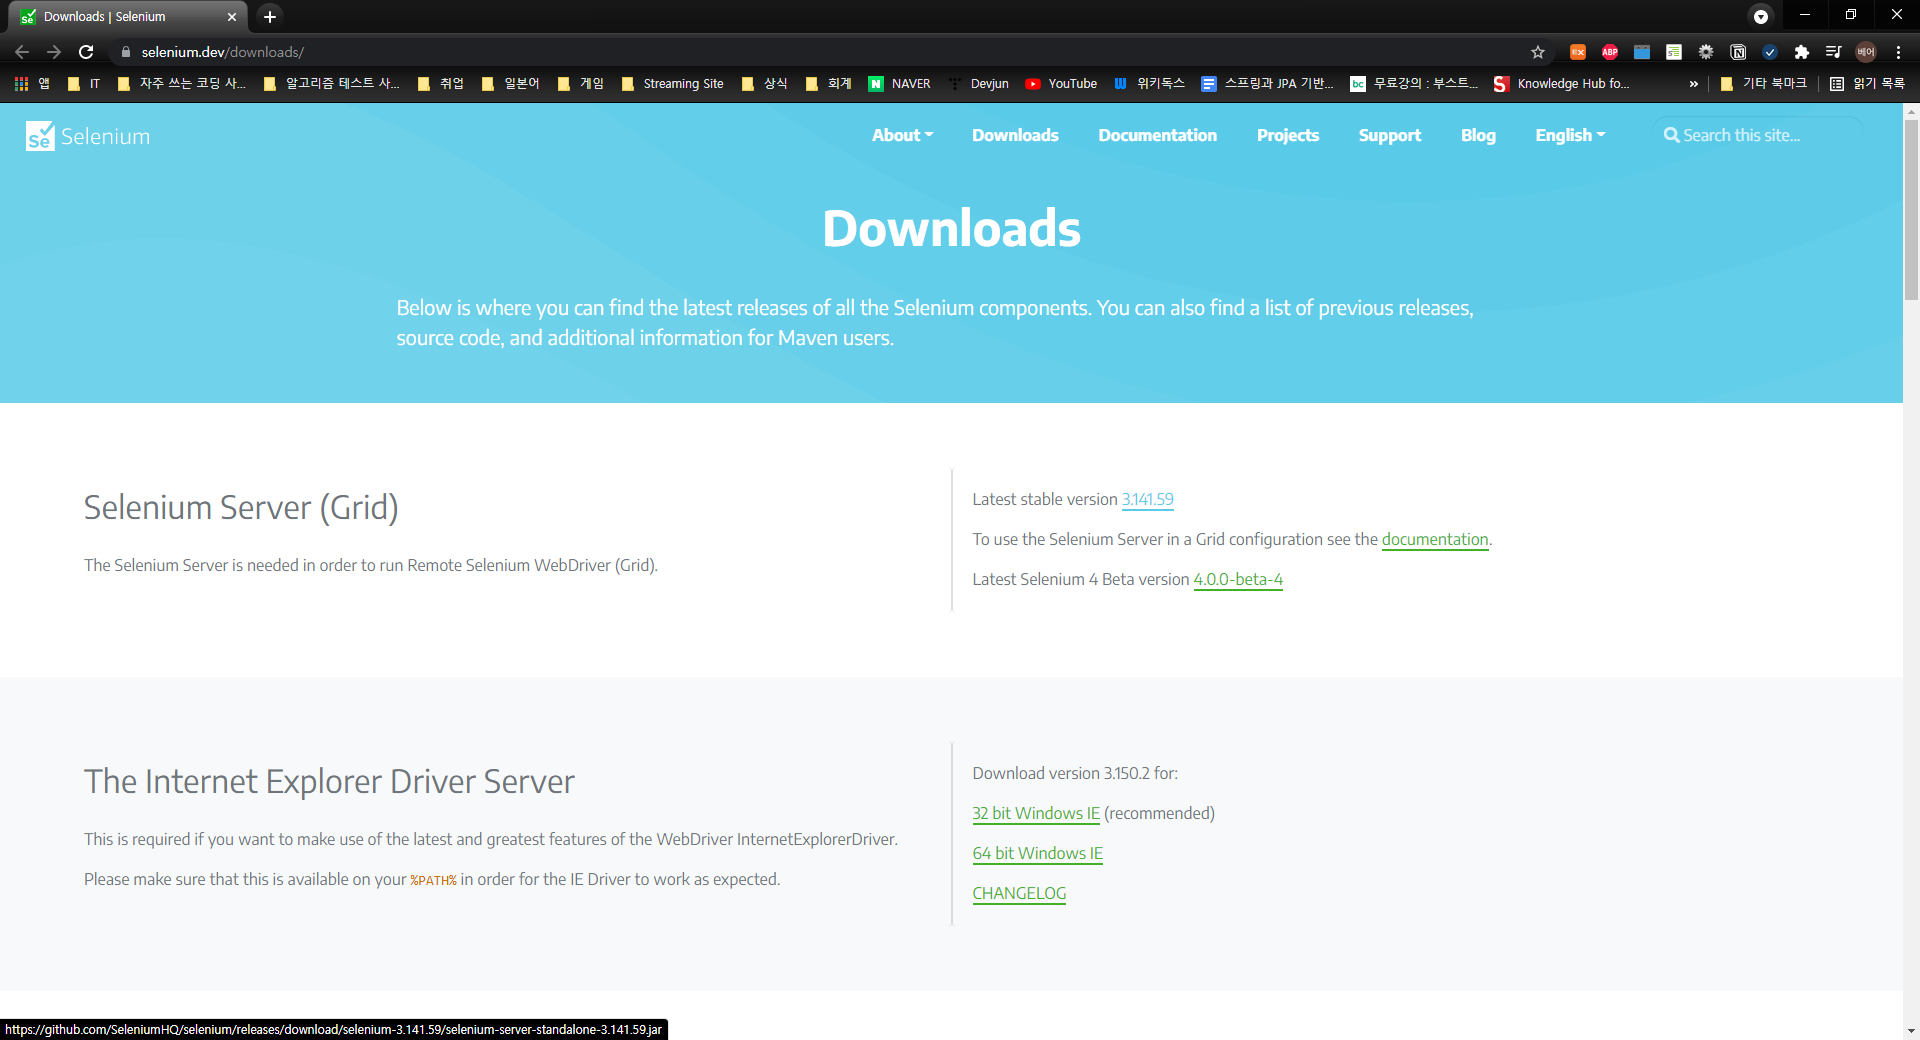Image resolution: width=1920 pixels, height=1040 pixels.
Task: Open the IT bookmark folder
Action: coord(84,84)
